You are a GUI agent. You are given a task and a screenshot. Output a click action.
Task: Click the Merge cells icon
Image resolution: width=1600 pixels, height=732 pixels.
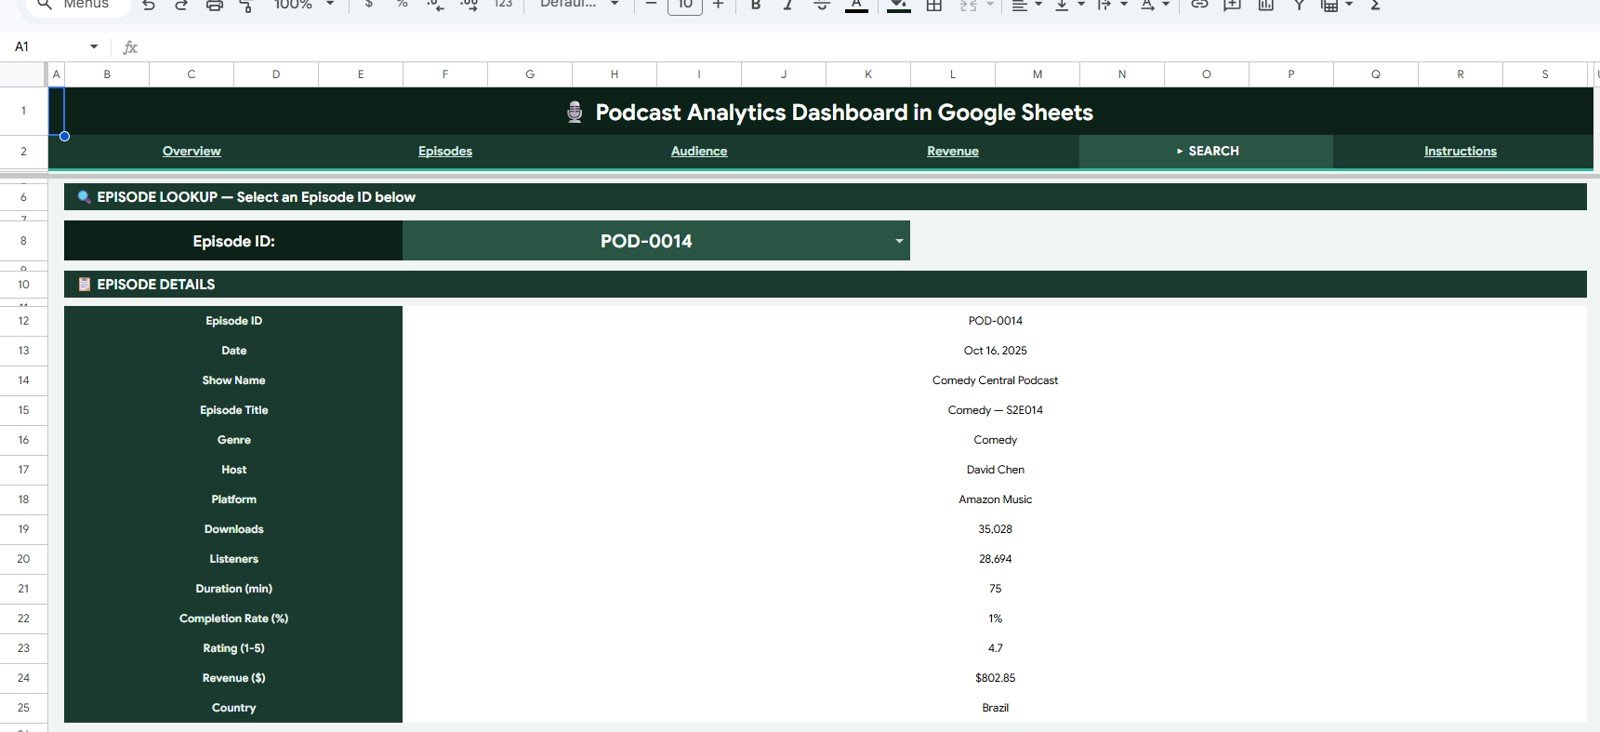pyautogui.click(x=968, y=4)
